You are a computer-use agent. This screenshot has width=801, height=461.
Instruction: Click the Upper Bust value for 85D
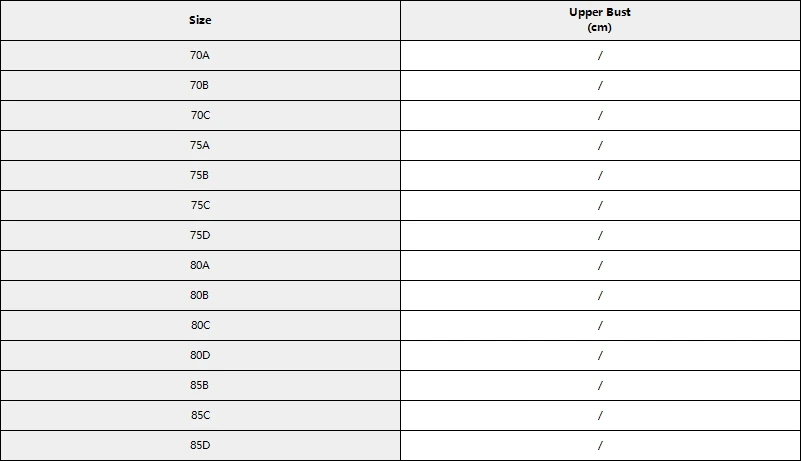[x=600, y=445]
